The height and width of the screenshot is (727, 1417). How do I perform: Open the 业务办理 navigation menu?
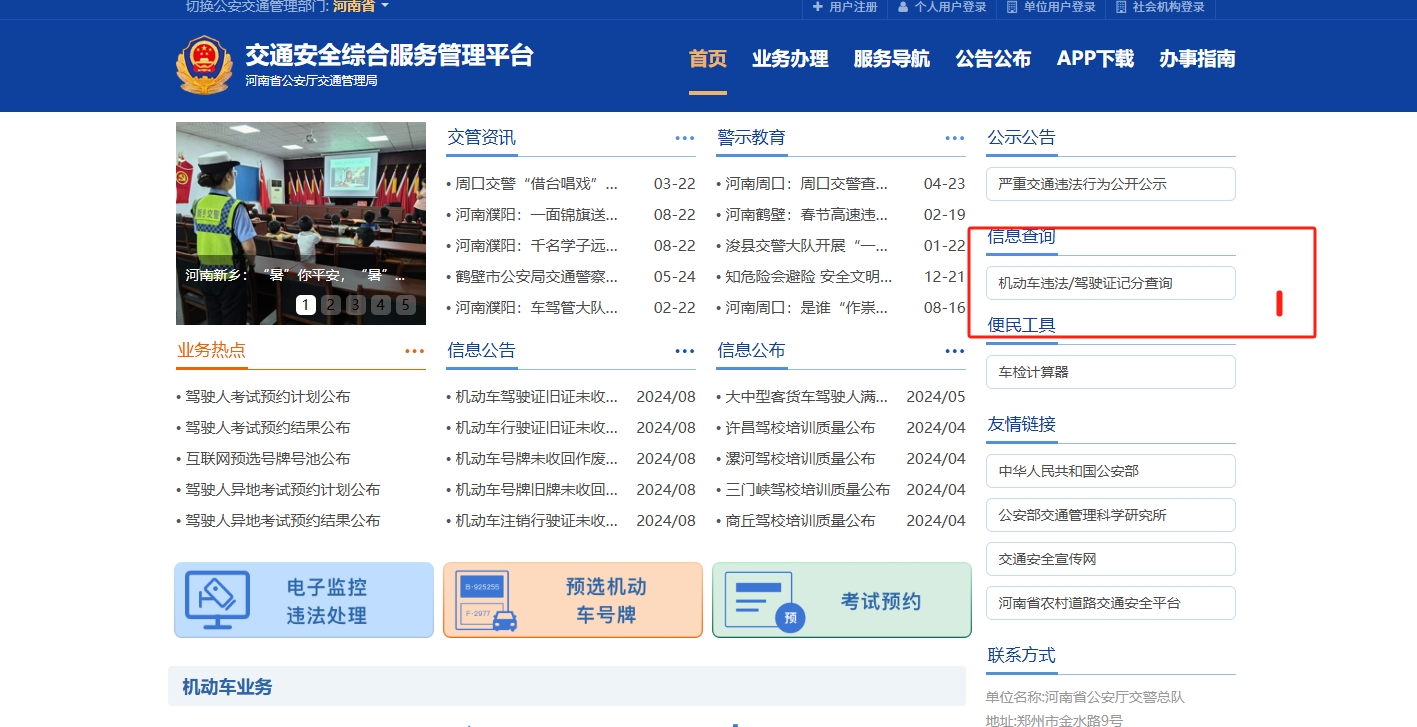(x=790, y=59)
